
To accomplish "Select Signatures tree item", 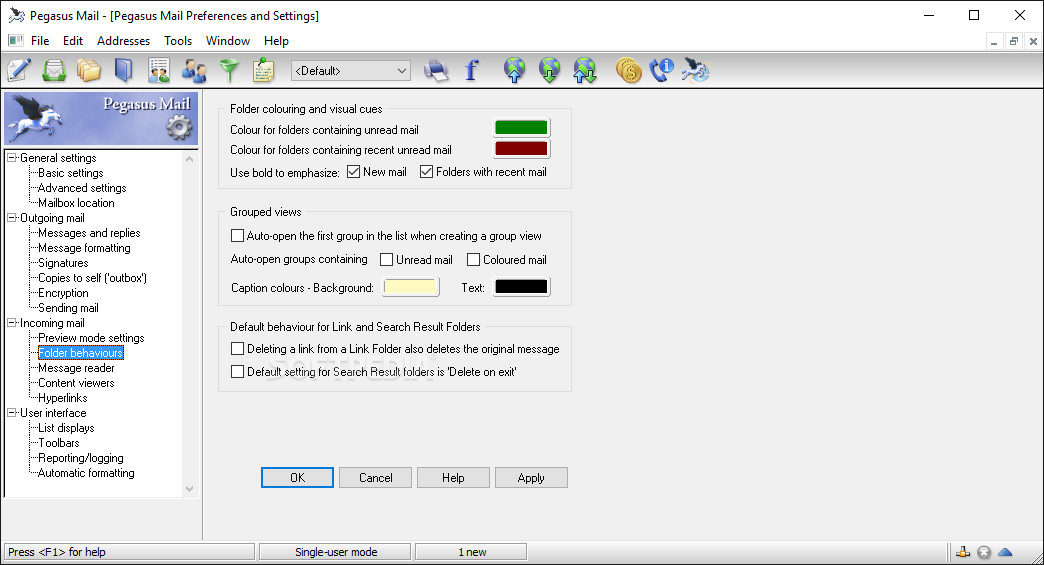I will click(63, 263).
